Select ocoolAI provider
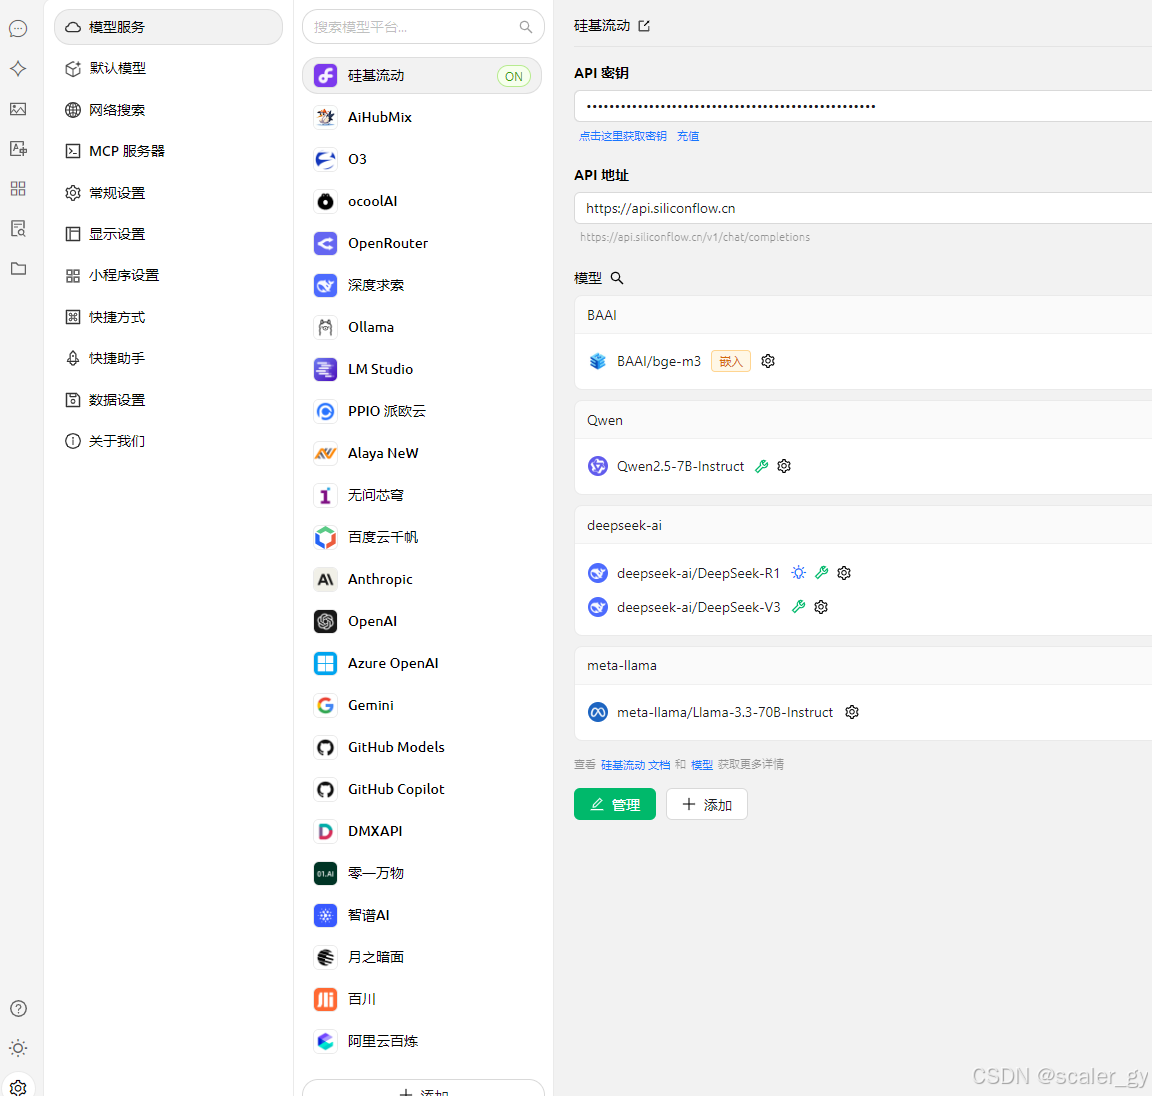 click(x=422, y=201)
